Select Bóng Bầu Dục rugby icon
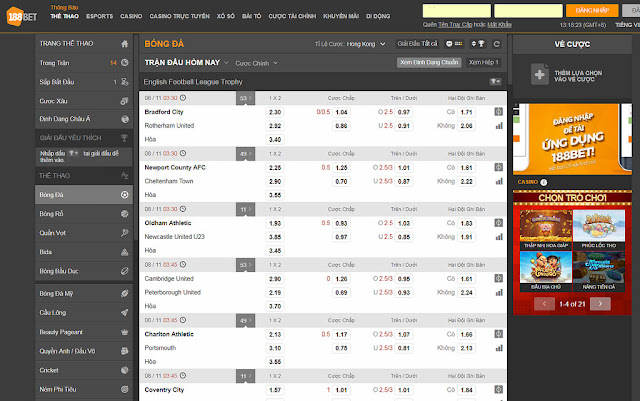 [x=124, y=271]
